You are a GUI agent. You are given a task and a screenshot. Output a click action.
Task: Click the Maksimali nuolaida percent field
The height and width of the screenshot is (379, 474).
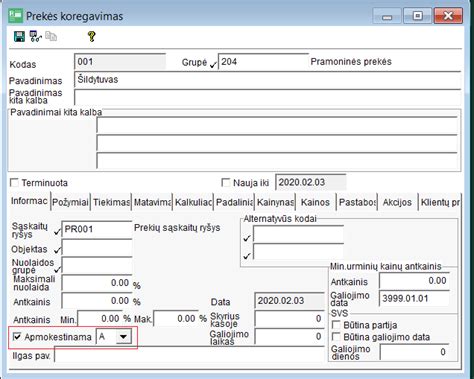point(97,283)
